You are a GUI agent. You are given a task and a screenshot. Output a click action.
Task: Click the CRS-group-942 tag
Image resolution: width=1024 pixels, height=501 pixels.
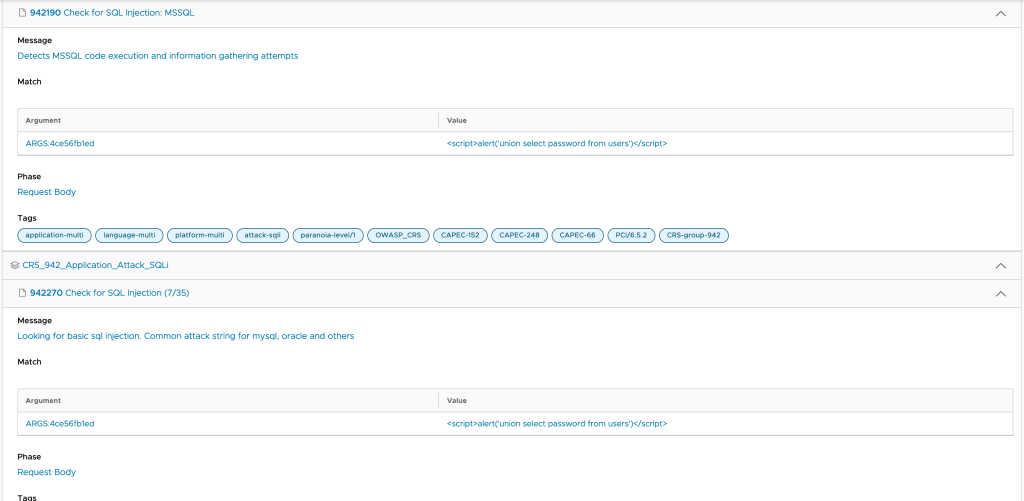click(x=694, y=235)
